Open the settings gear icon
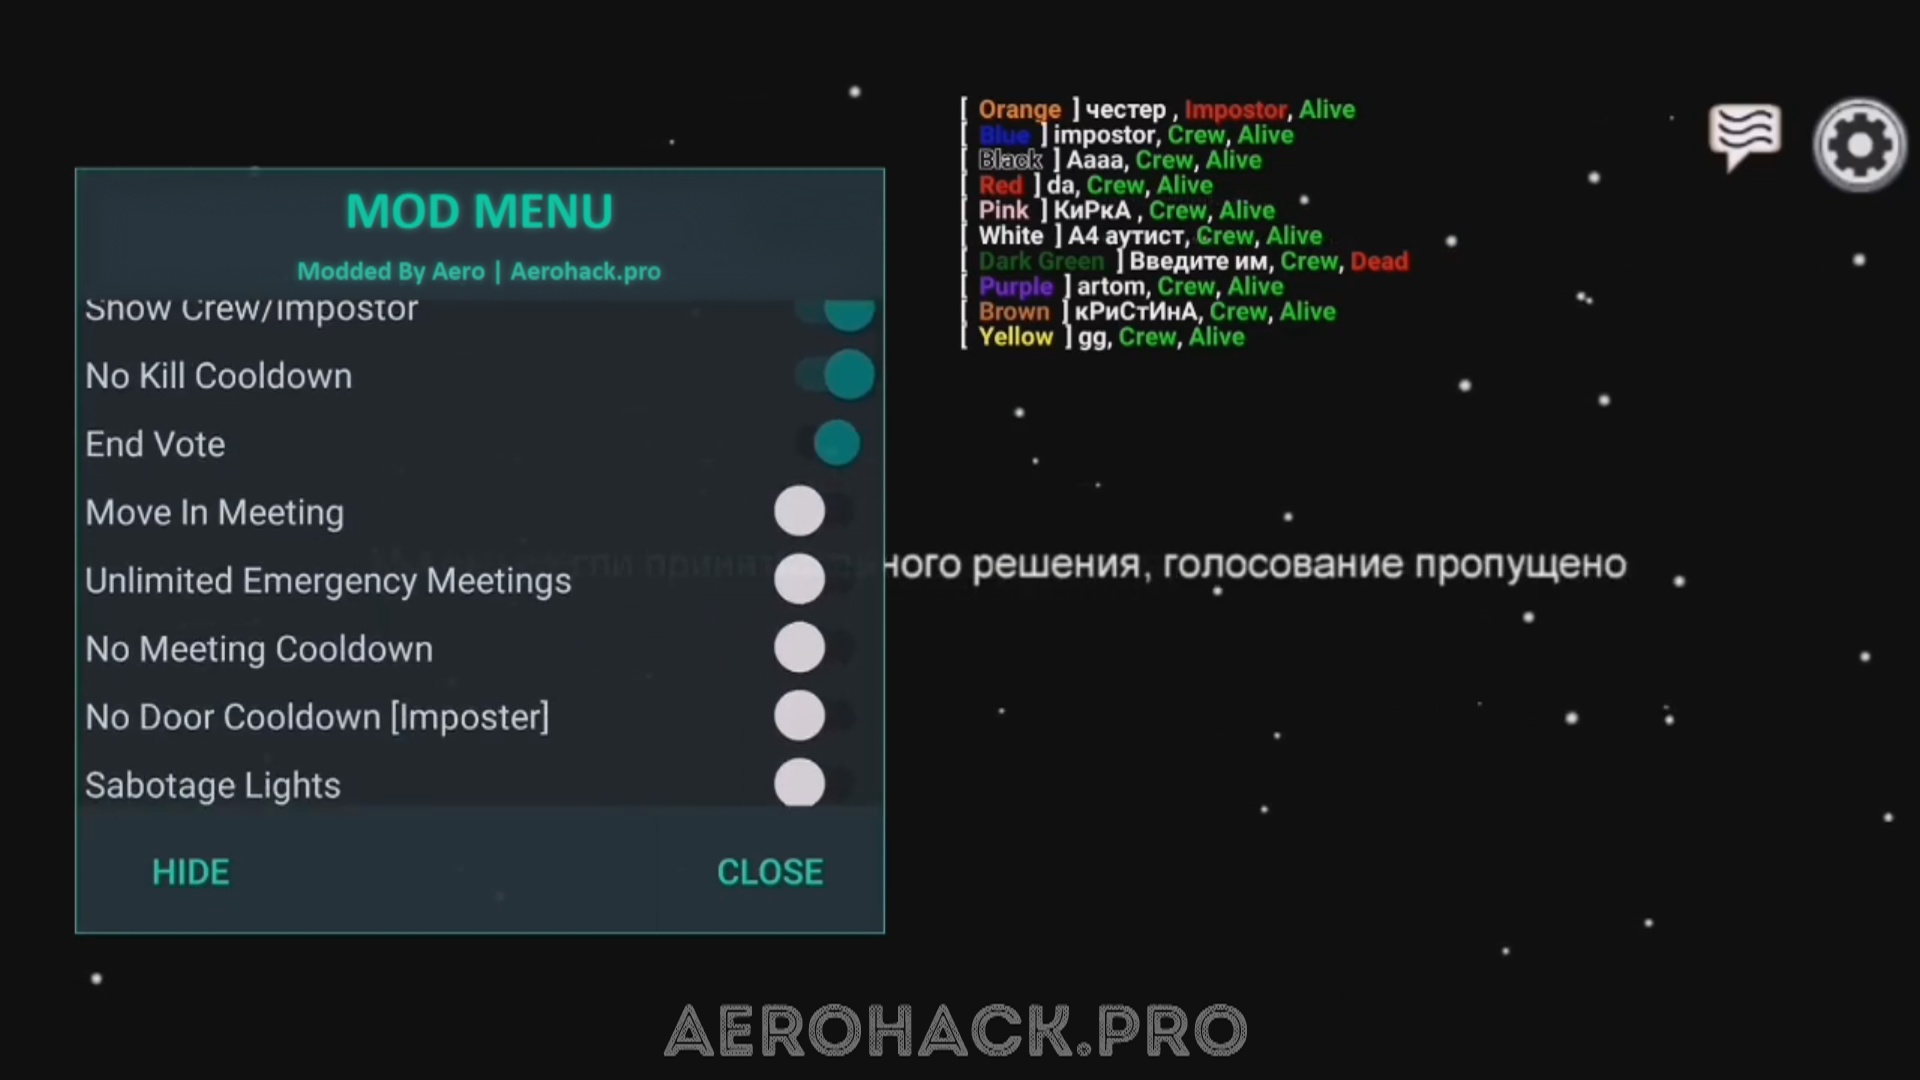The image size is (1920, 1080). pyautogui.click(x=1857, y=146)
